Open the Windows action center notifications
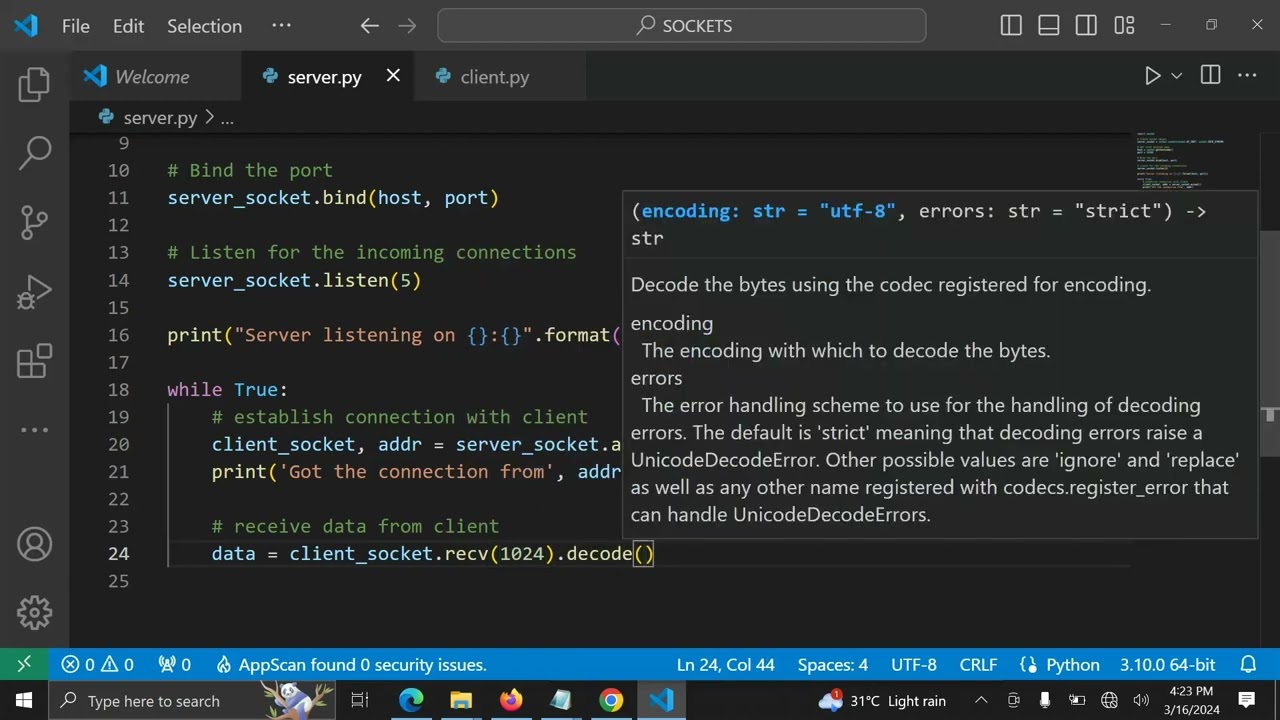 (x=1247, y=700)
